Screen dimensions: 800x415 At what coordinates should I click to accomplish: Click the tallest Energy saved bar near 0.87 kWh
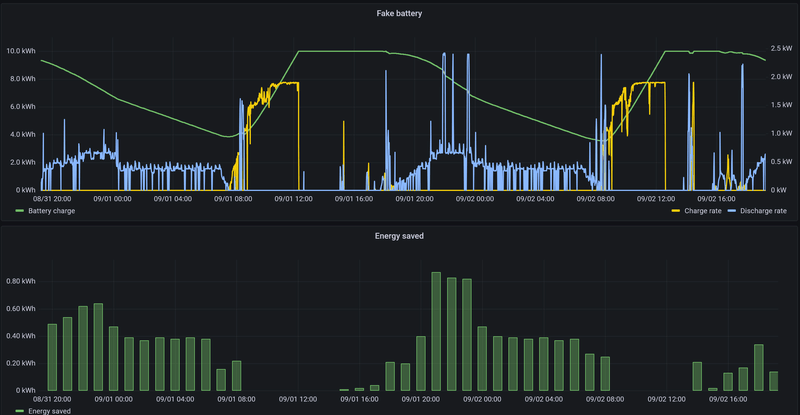pos(436,331)
